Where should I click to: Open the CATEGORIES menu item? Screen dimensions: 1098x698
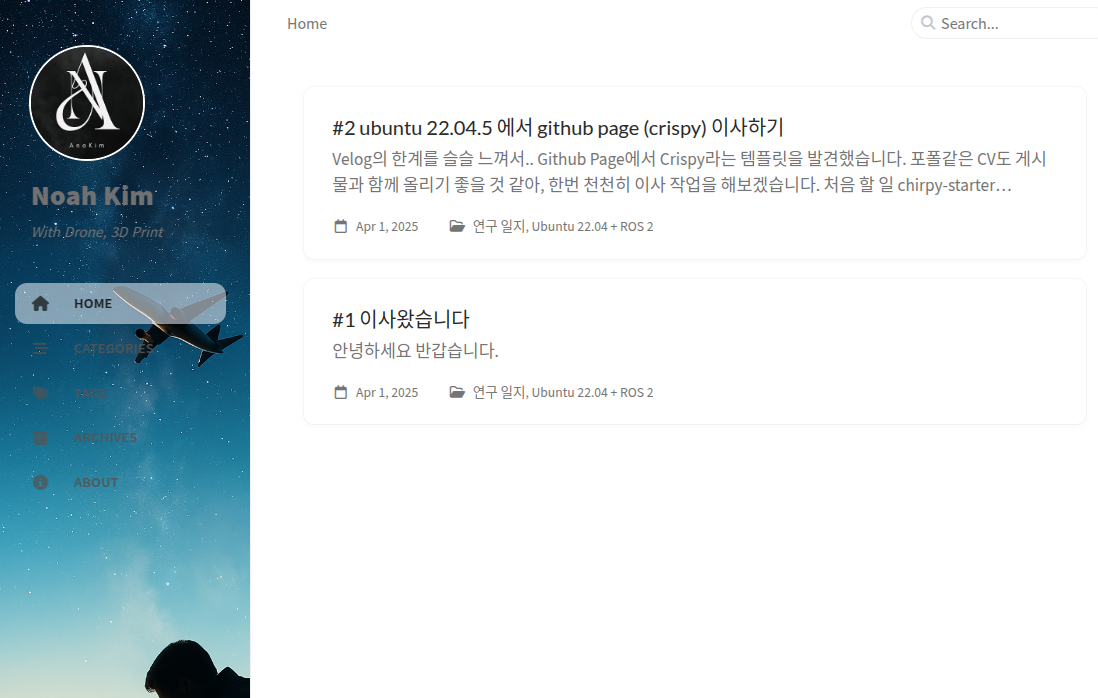coord(120,348)
